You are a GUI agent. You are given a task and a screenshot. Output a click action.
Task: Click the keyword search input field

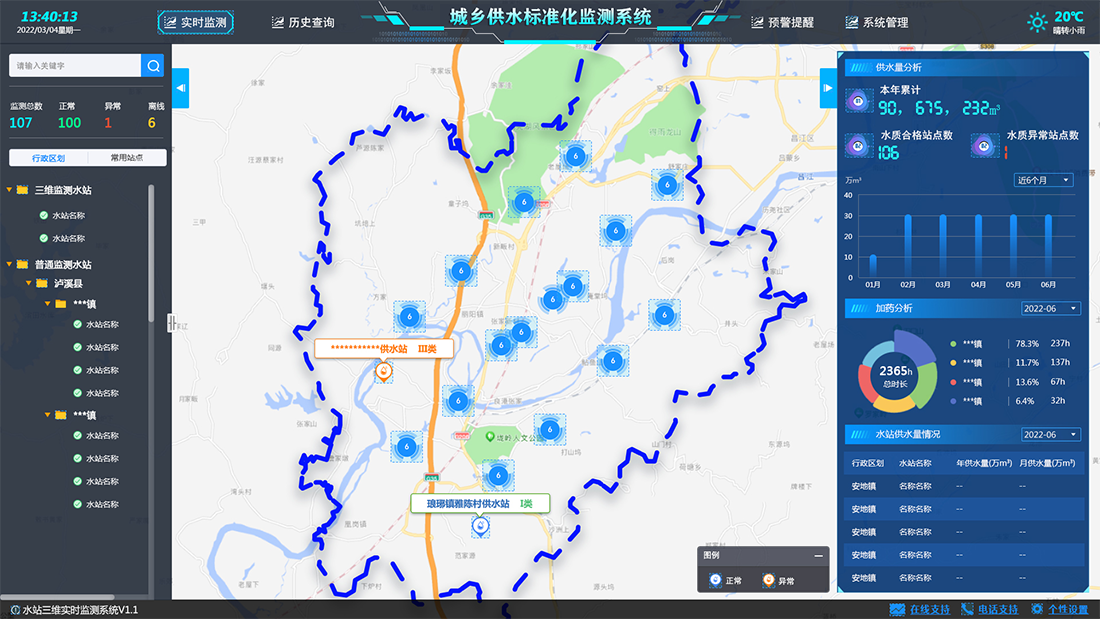(75, 66)
